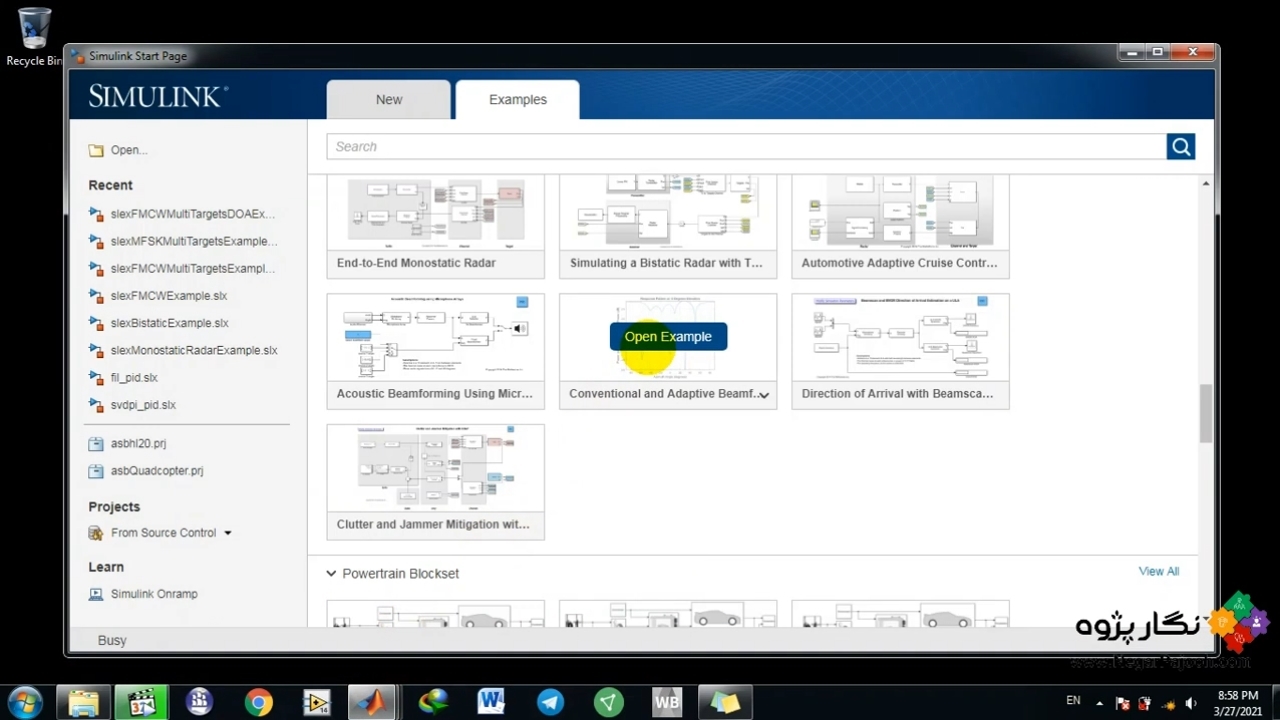Open recent file svdpi_pid.slx
1280x720 pixels.
143,405
